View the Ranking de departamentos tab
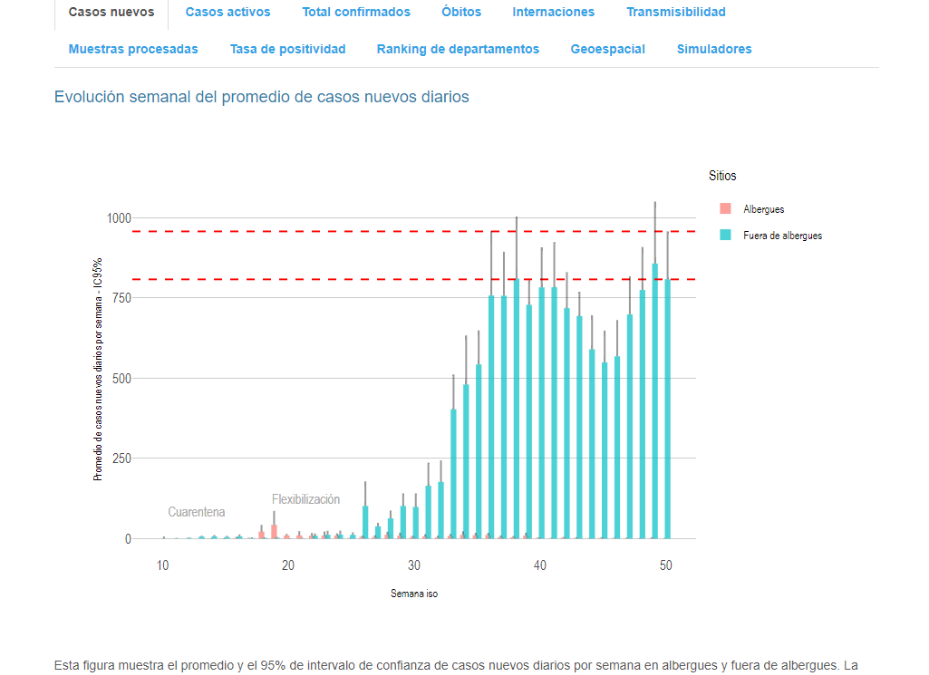The width and height of the screenshot is (929, 675). (457, 48)
